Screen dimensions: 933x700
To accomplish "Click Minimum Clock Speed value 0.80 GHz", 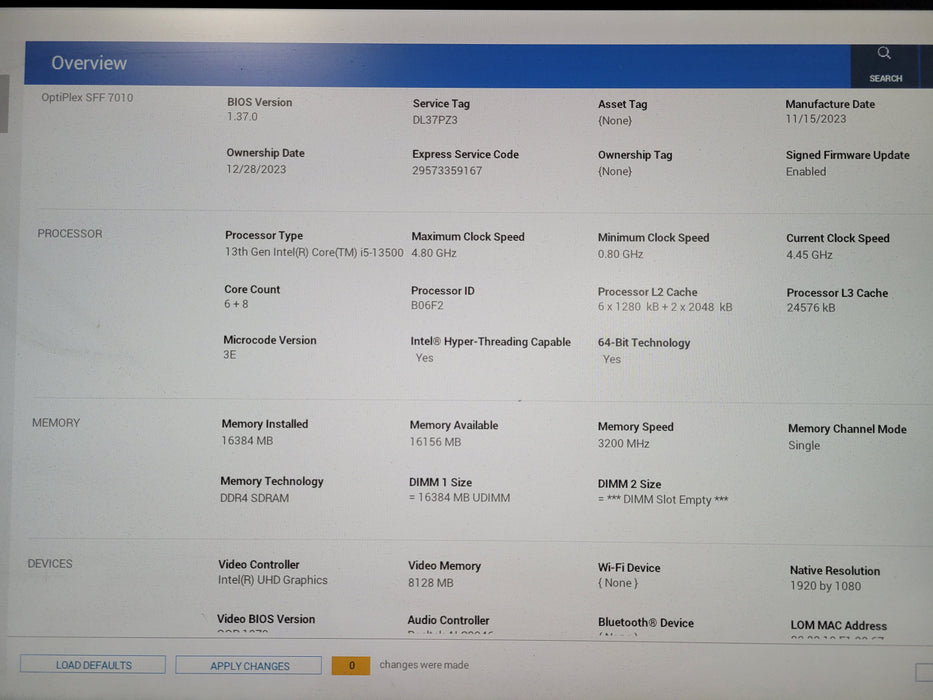I will tap(620, 254).
